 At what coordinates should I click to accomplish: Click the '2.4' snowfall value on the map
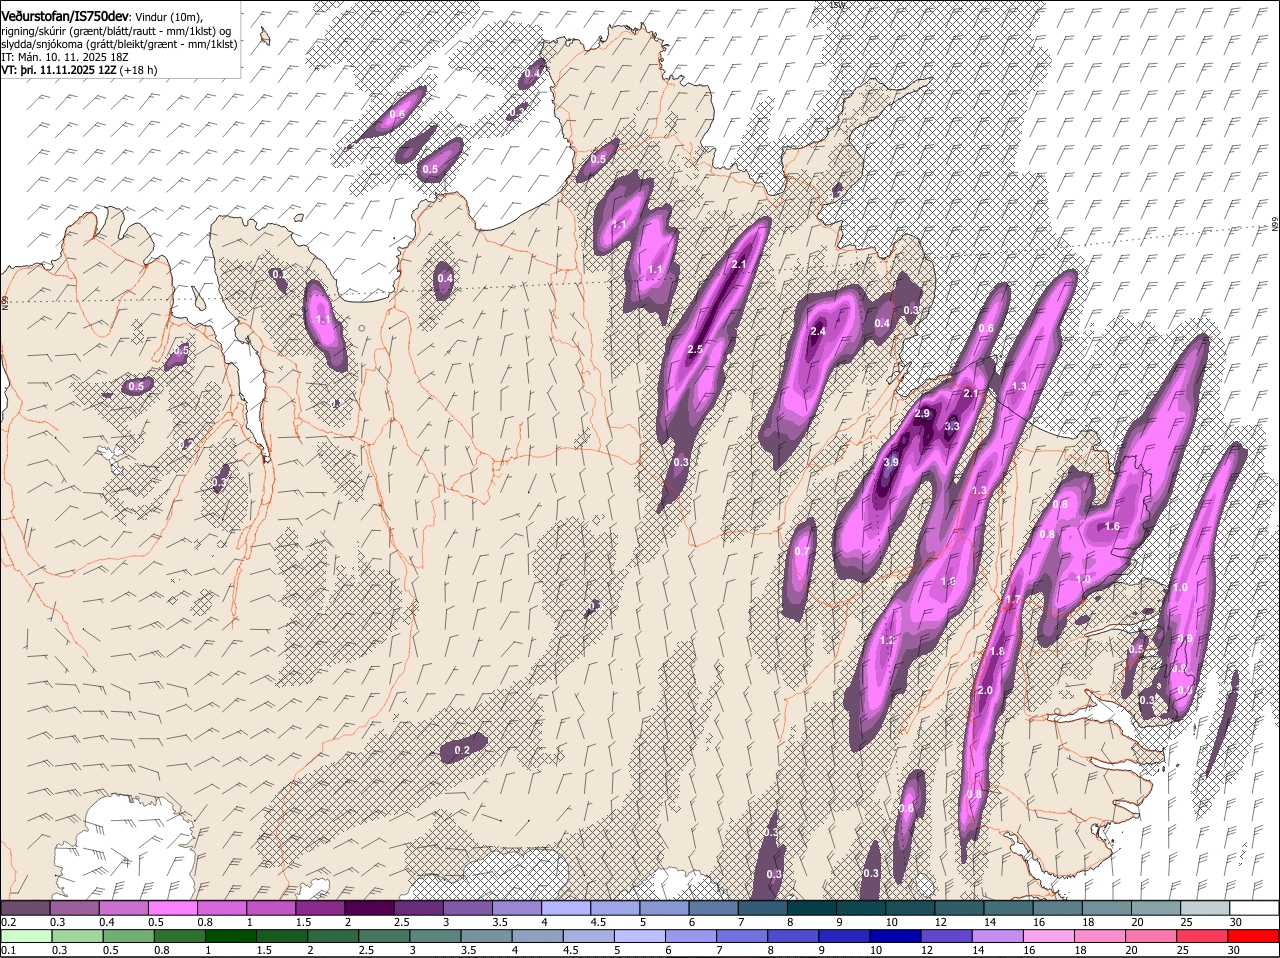pos(818,331)
